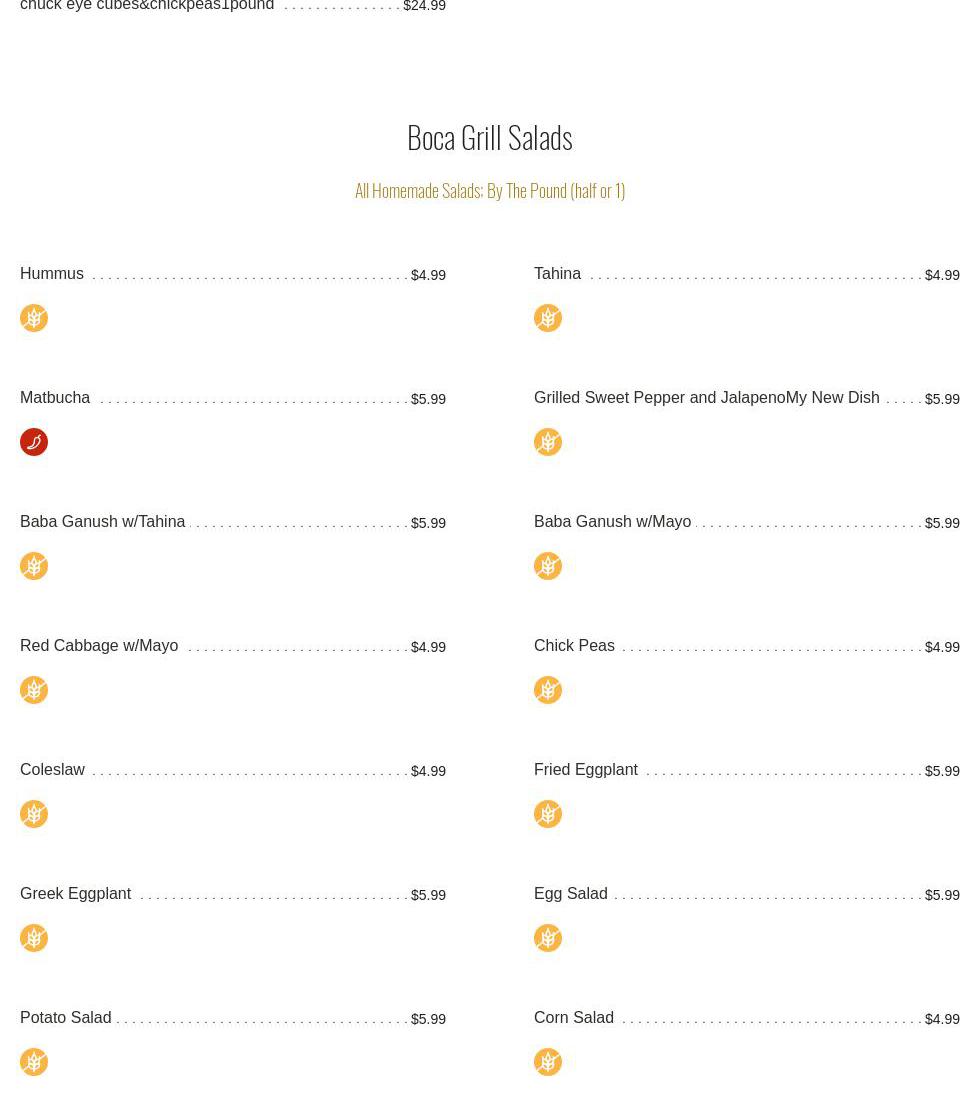Click the gluten-free icon under Tahina
Screen dimensions: 965x1102
[x=548, y=318]
